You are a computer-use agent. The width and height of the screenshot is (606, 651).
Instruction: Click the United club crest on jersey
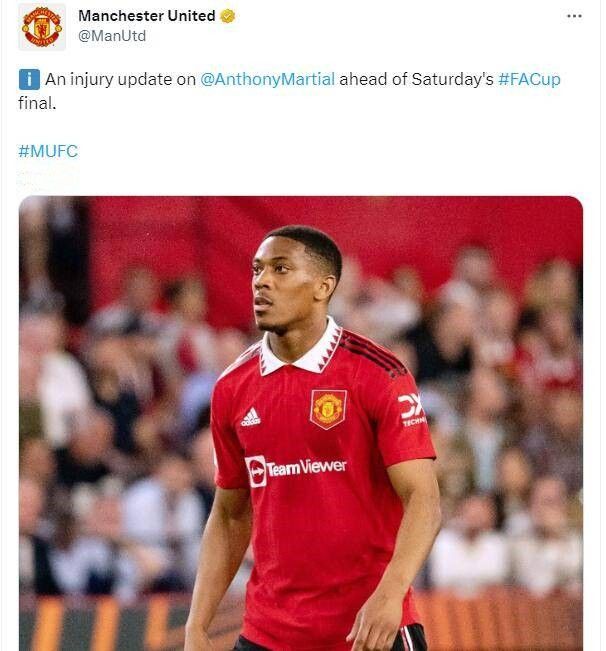327,408
